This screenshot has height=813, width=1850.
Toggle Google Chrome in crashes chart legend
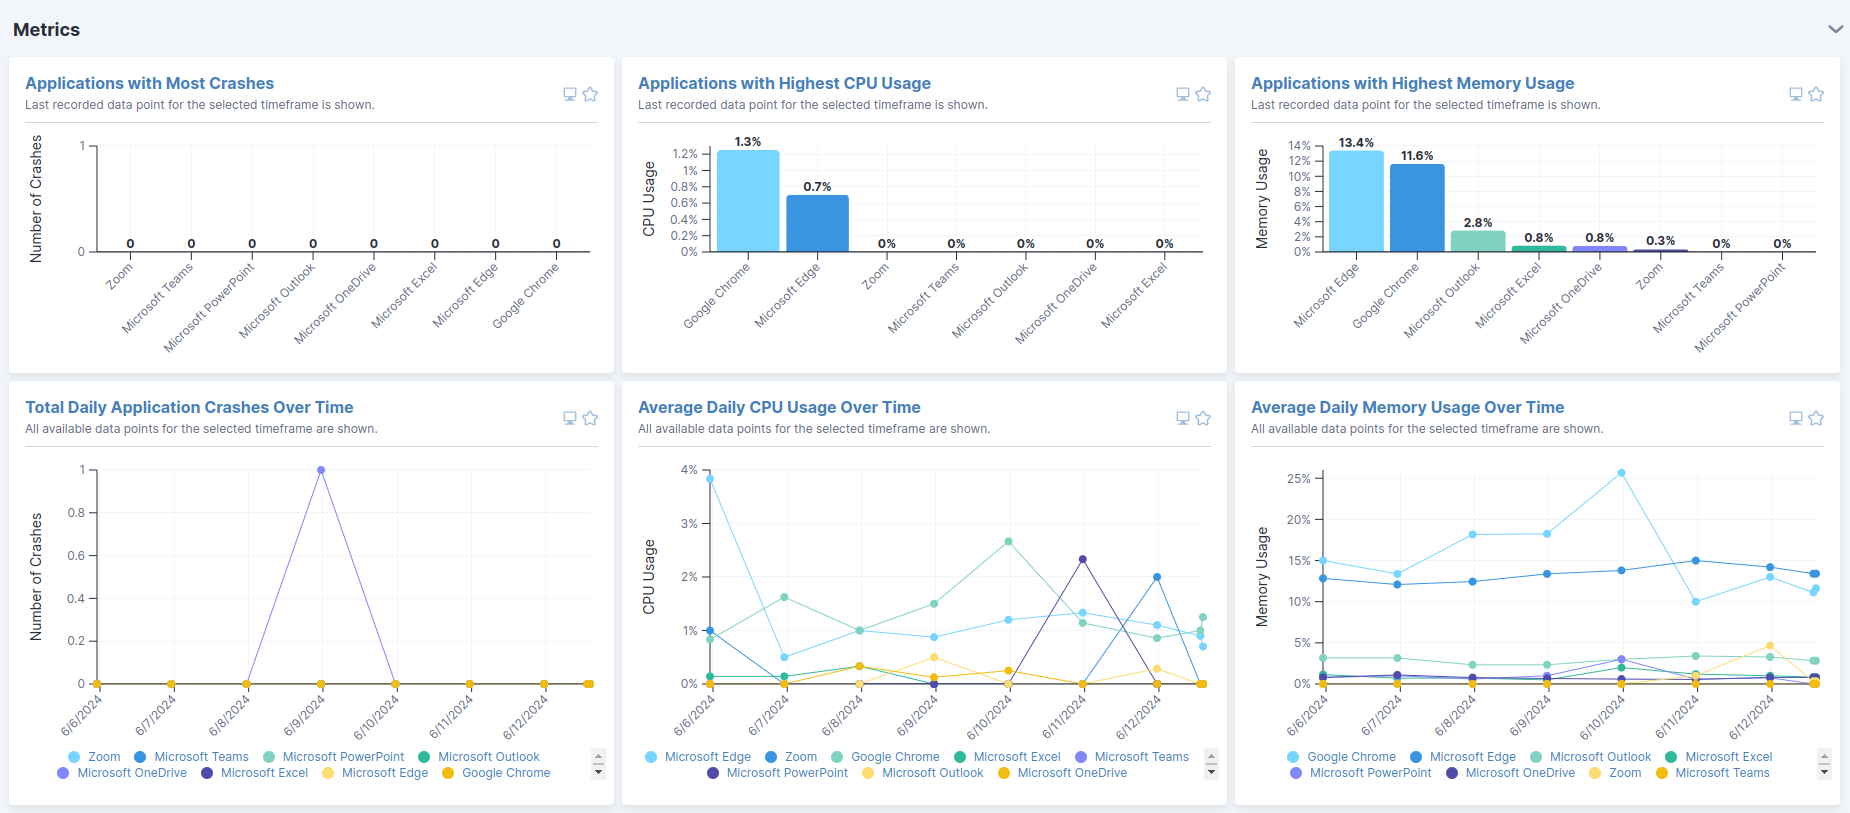pos(496,773)
